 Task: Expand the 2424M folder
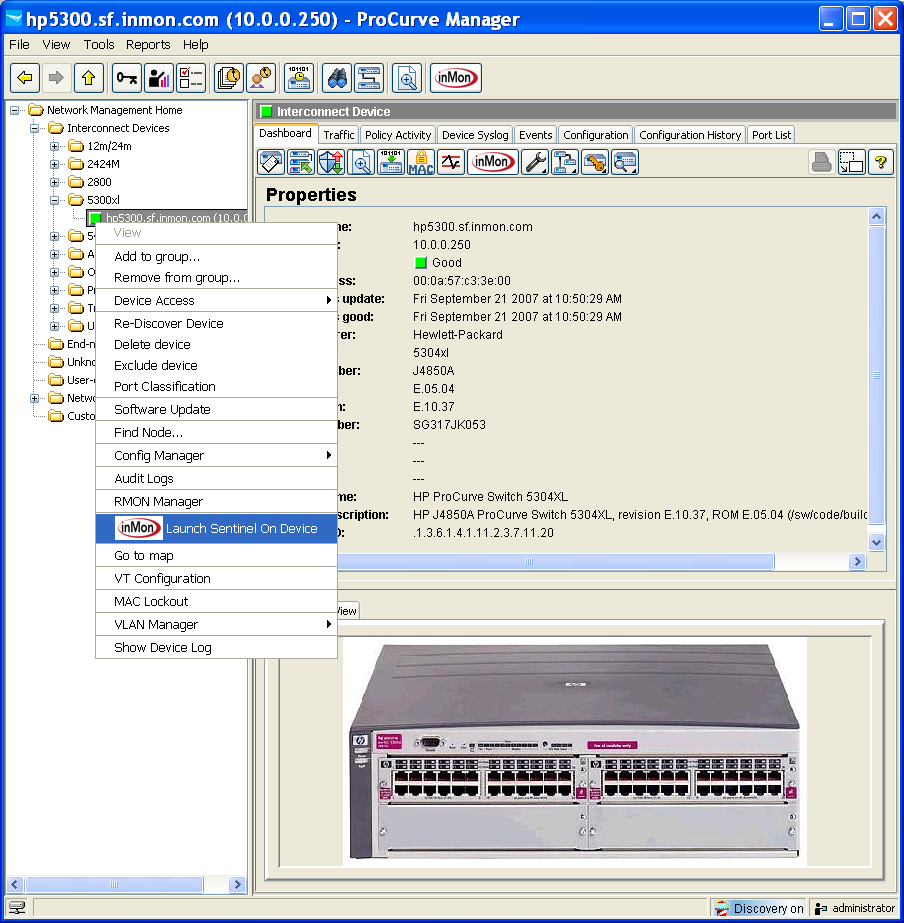(x=55, y=164)
